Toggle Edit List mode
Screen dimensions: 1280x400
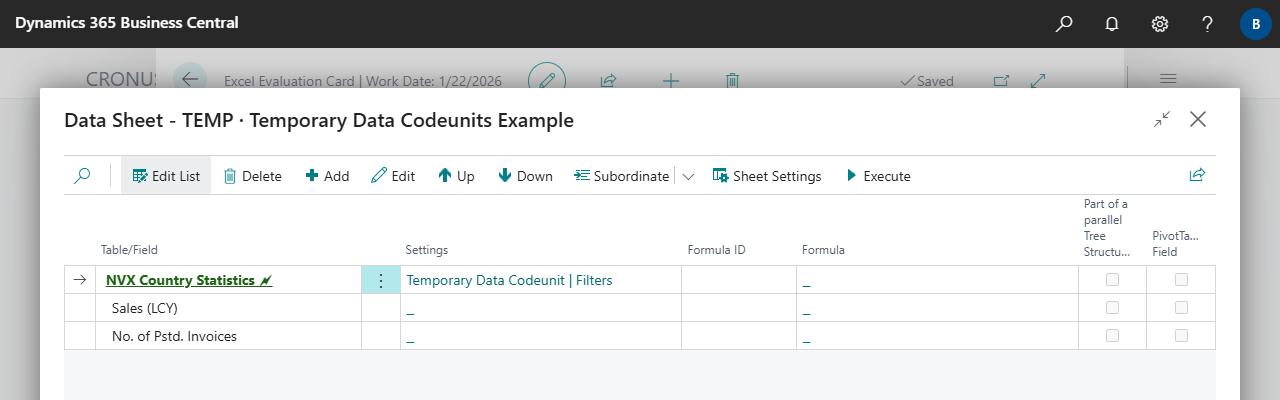pyautogui.click(x=166, y=175)
